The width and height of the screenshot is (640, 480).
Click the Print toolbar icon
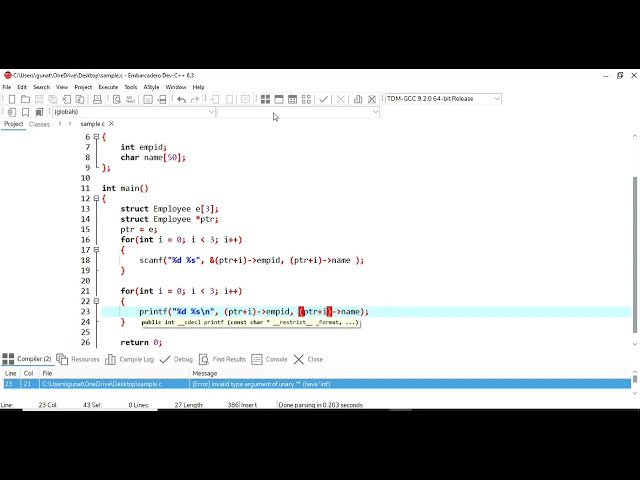coord(97,99)
